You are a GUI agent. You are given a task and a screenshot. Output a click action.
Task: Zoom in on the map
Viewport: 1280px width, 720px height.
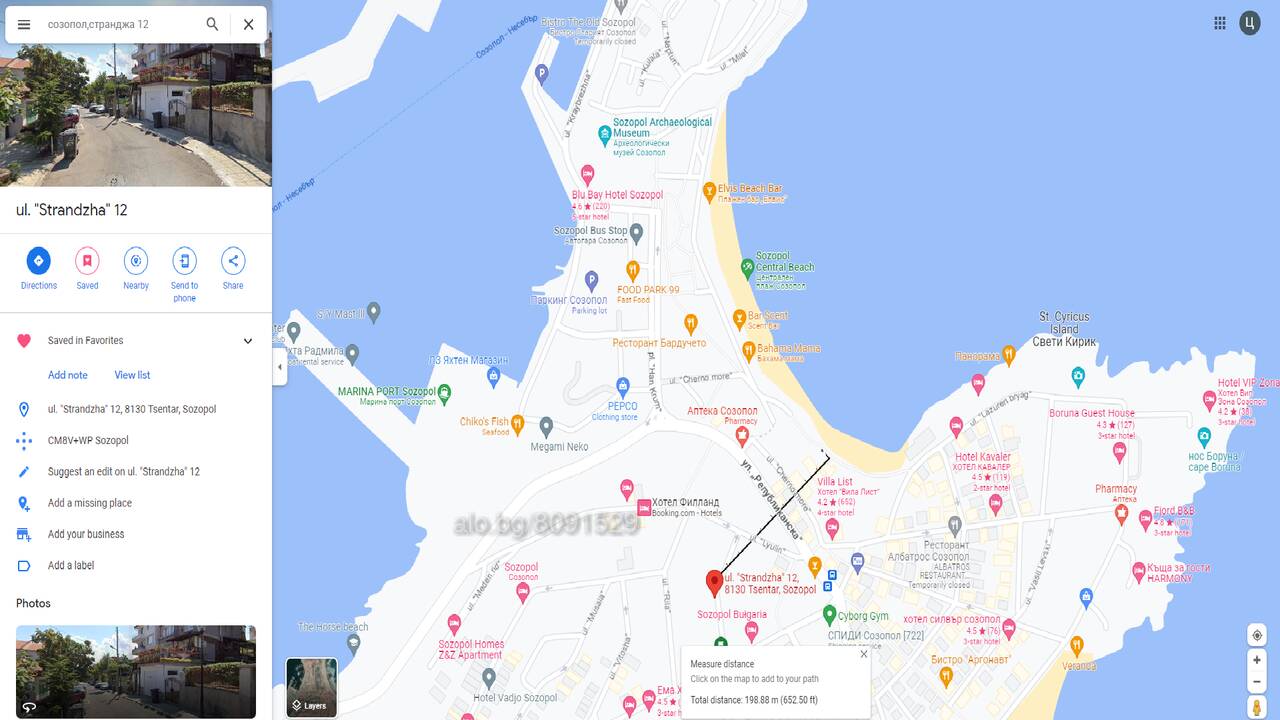pyautogui.click(x=1257, y=660)
